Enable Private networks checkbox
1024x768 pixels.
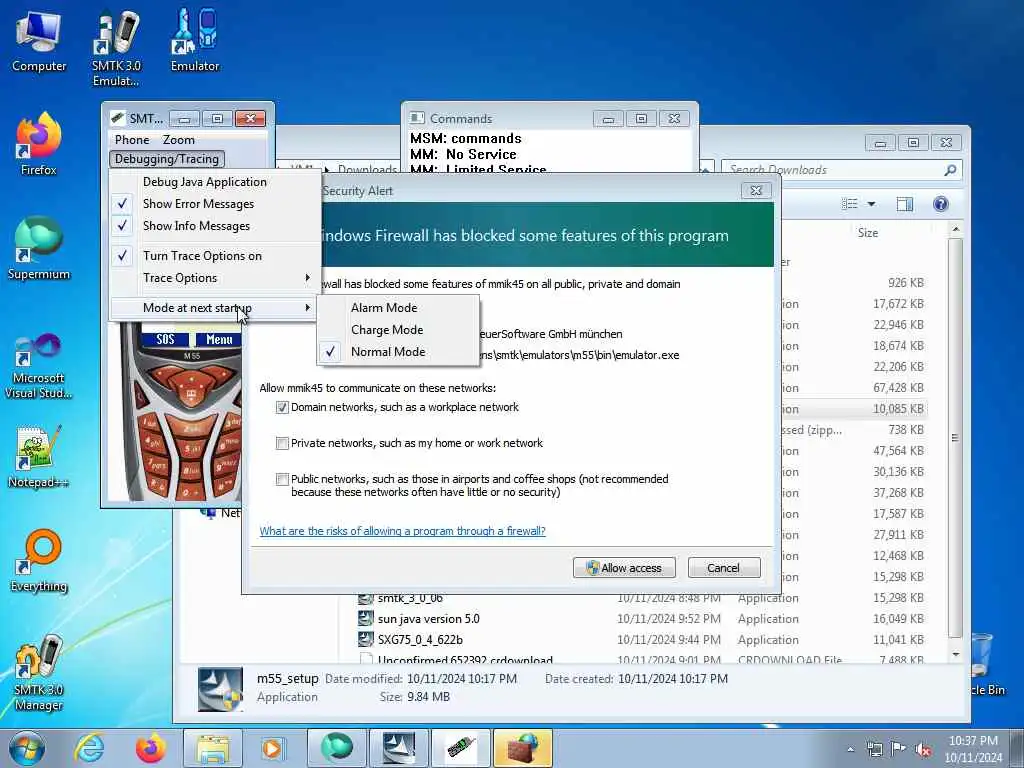(x=282, y=443)
